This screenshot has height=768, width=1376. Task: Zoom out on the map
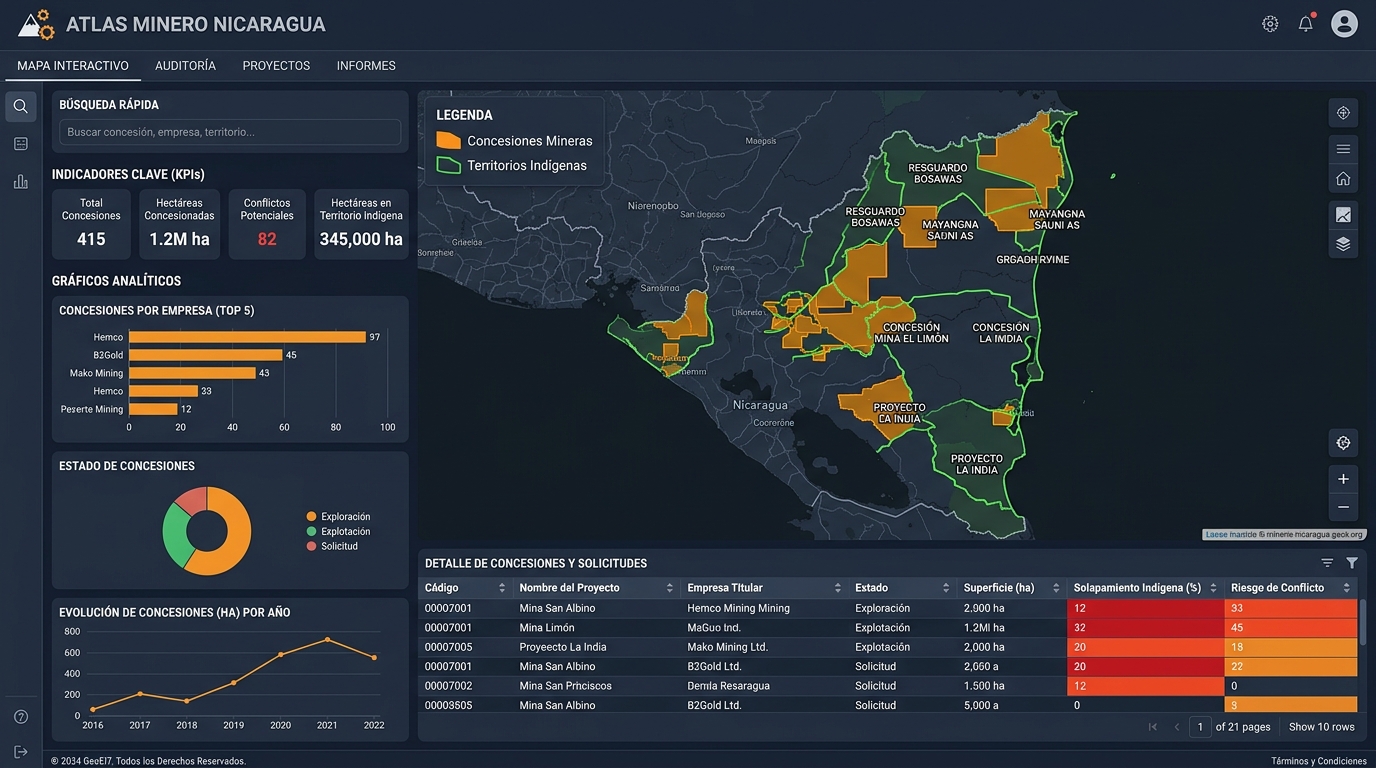pos(1343,507)
